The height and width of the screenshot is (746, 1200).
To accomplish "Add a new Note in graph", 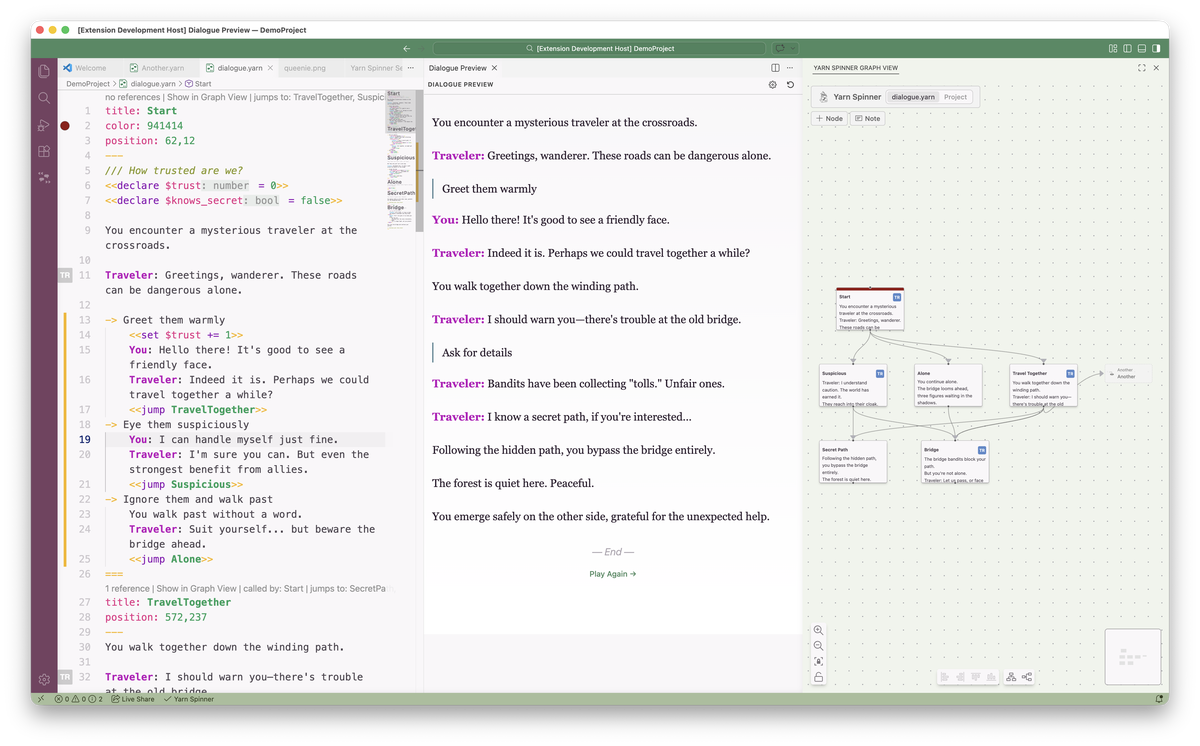I will (x=867, y=118).
